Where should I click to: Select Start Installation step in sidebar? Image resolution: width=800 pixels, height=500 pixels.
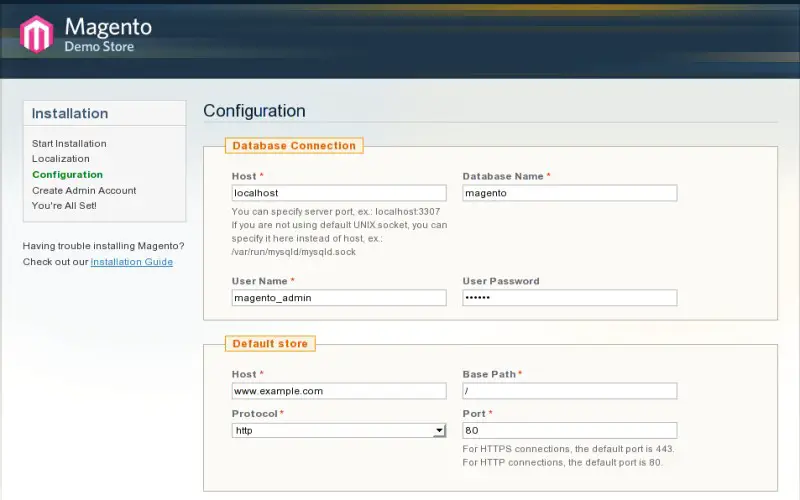pos(69,143)
